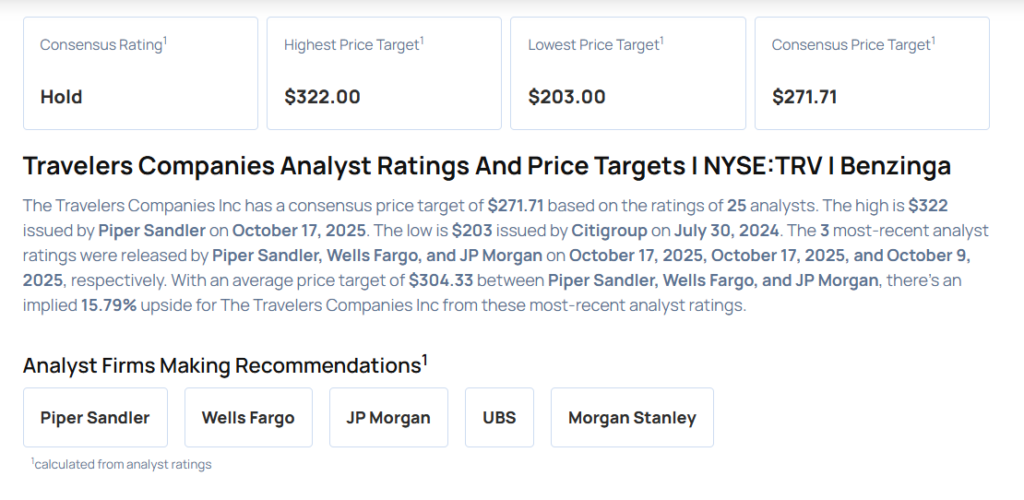1024x500 pixels.
Task: Click the Hold rating value text
Action: [x=61, y=97]
